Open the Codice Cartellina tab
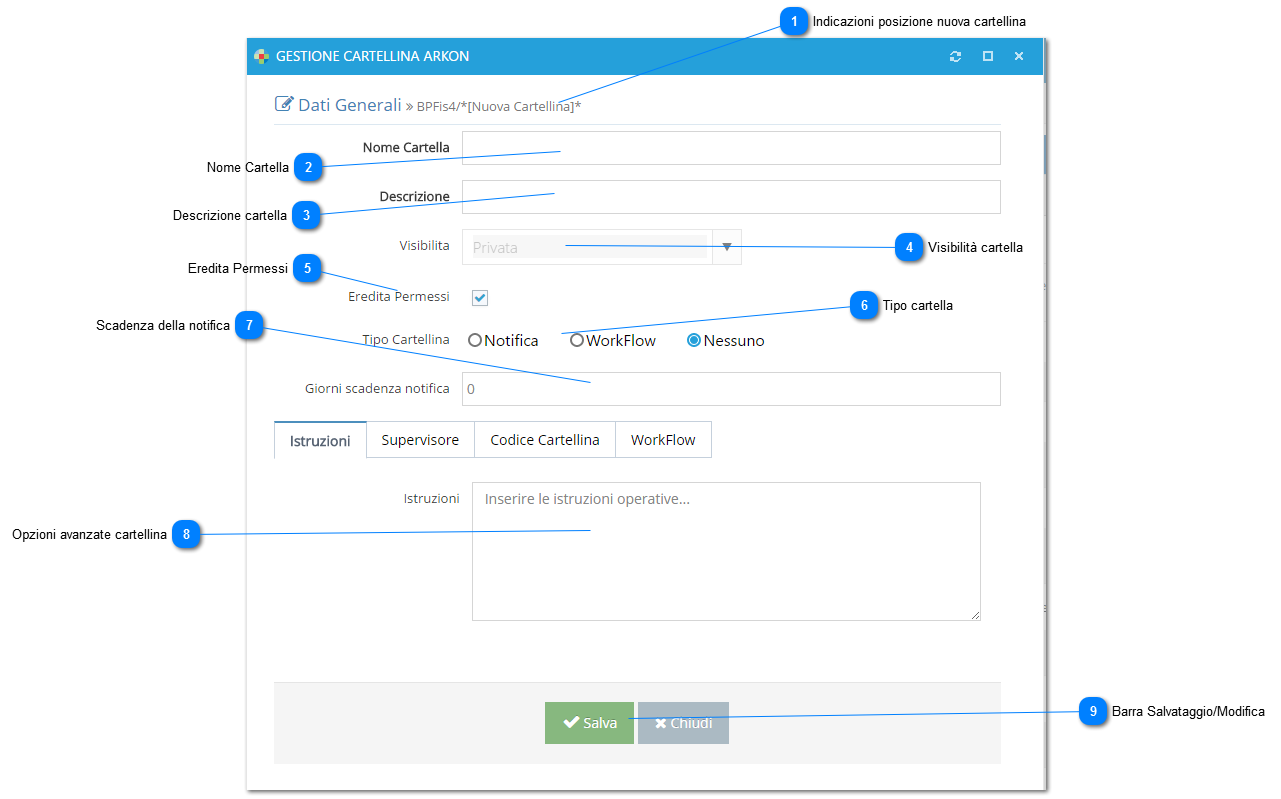Image resolution: width=1281 pixels, height=799 pixels. pyautogui.click(x=545, y=440)
